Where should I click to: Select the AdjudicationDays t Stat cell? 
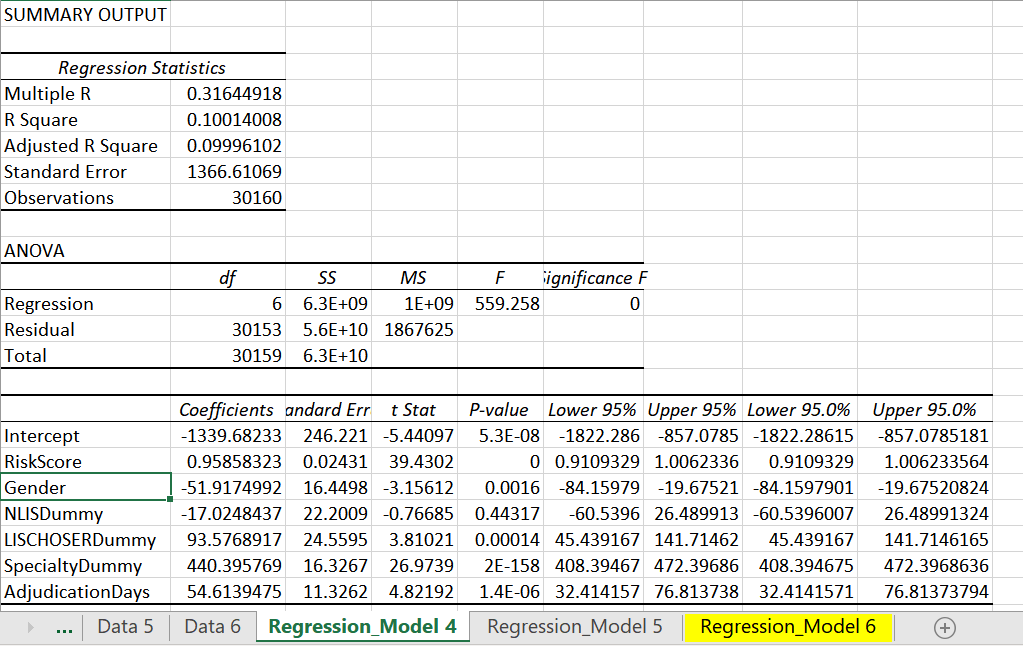coord(413,591)
